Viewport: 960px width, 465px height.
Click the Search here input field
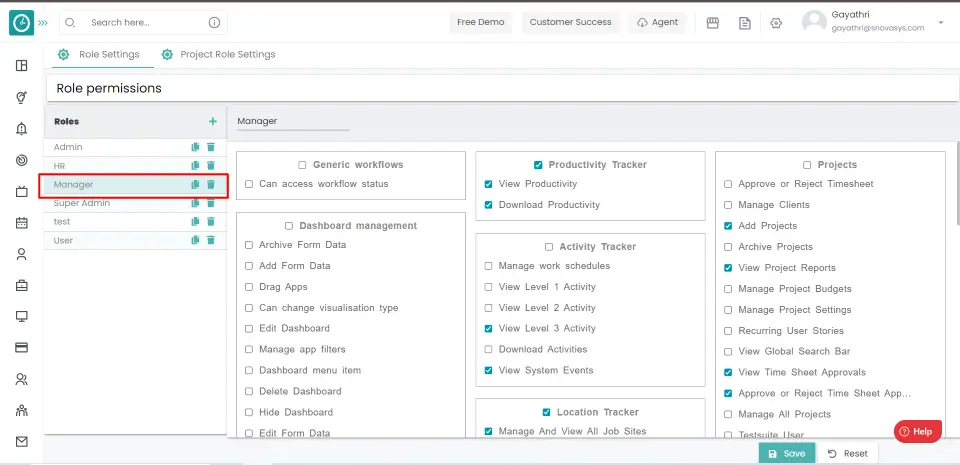click(x=145, y=22)
